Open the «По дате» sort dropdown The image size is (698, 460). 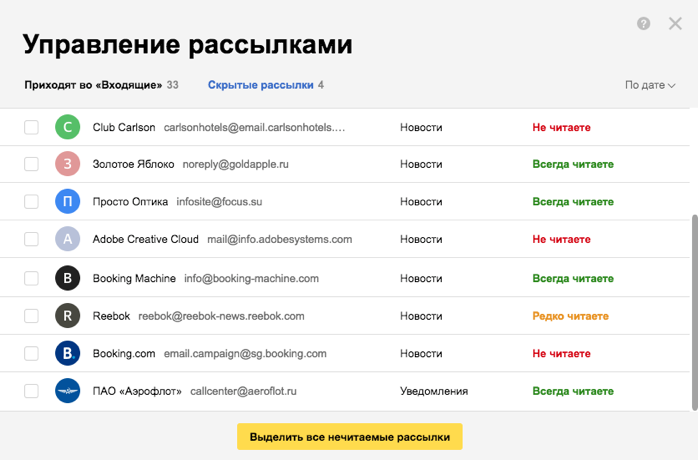(x=650, y=85)
